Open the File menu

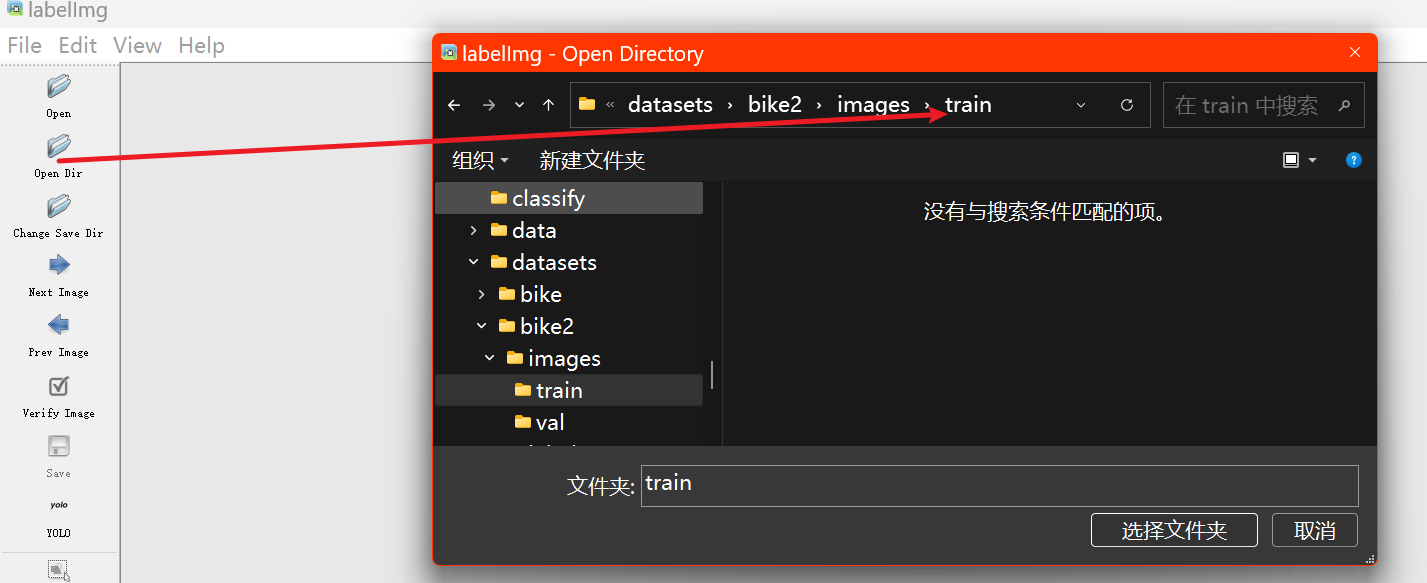pos(24,45)
